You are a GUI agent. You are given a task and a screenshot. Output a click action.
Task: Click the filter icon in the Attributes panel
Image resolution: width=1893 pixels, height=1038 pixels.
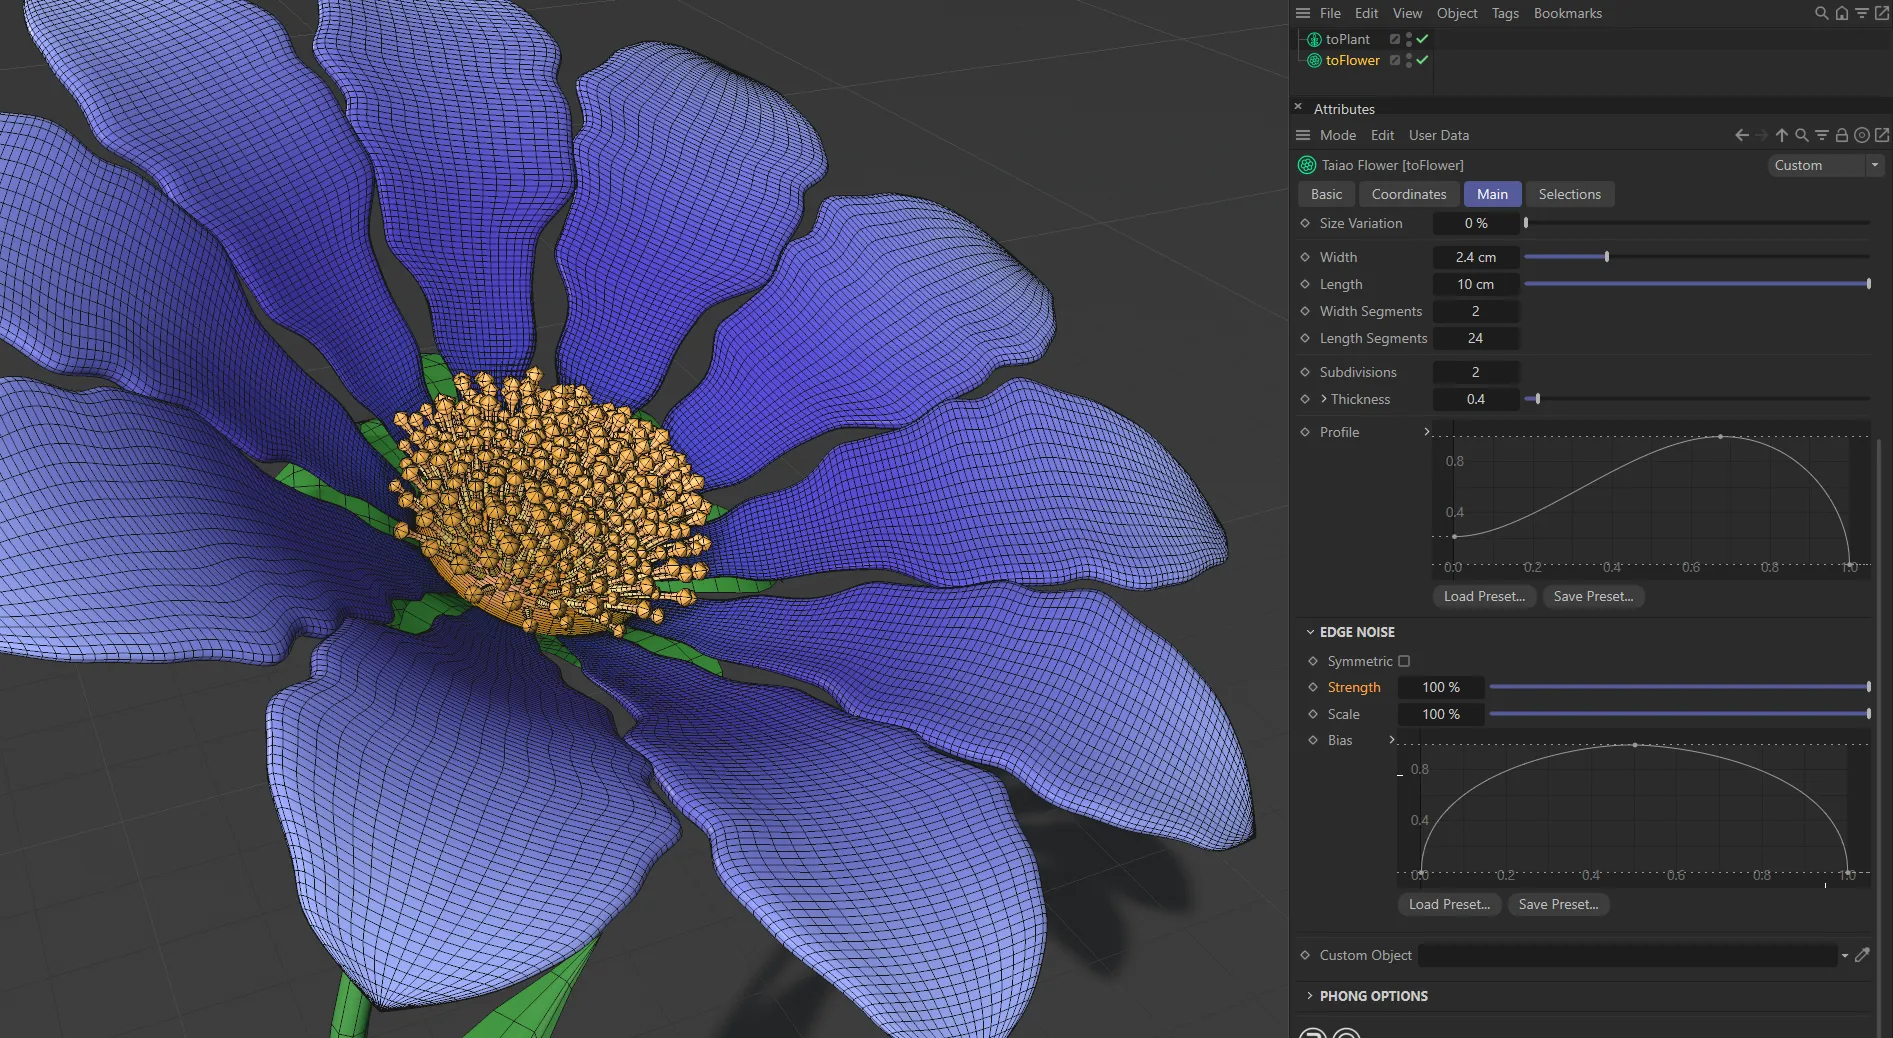pos(1822,135)
